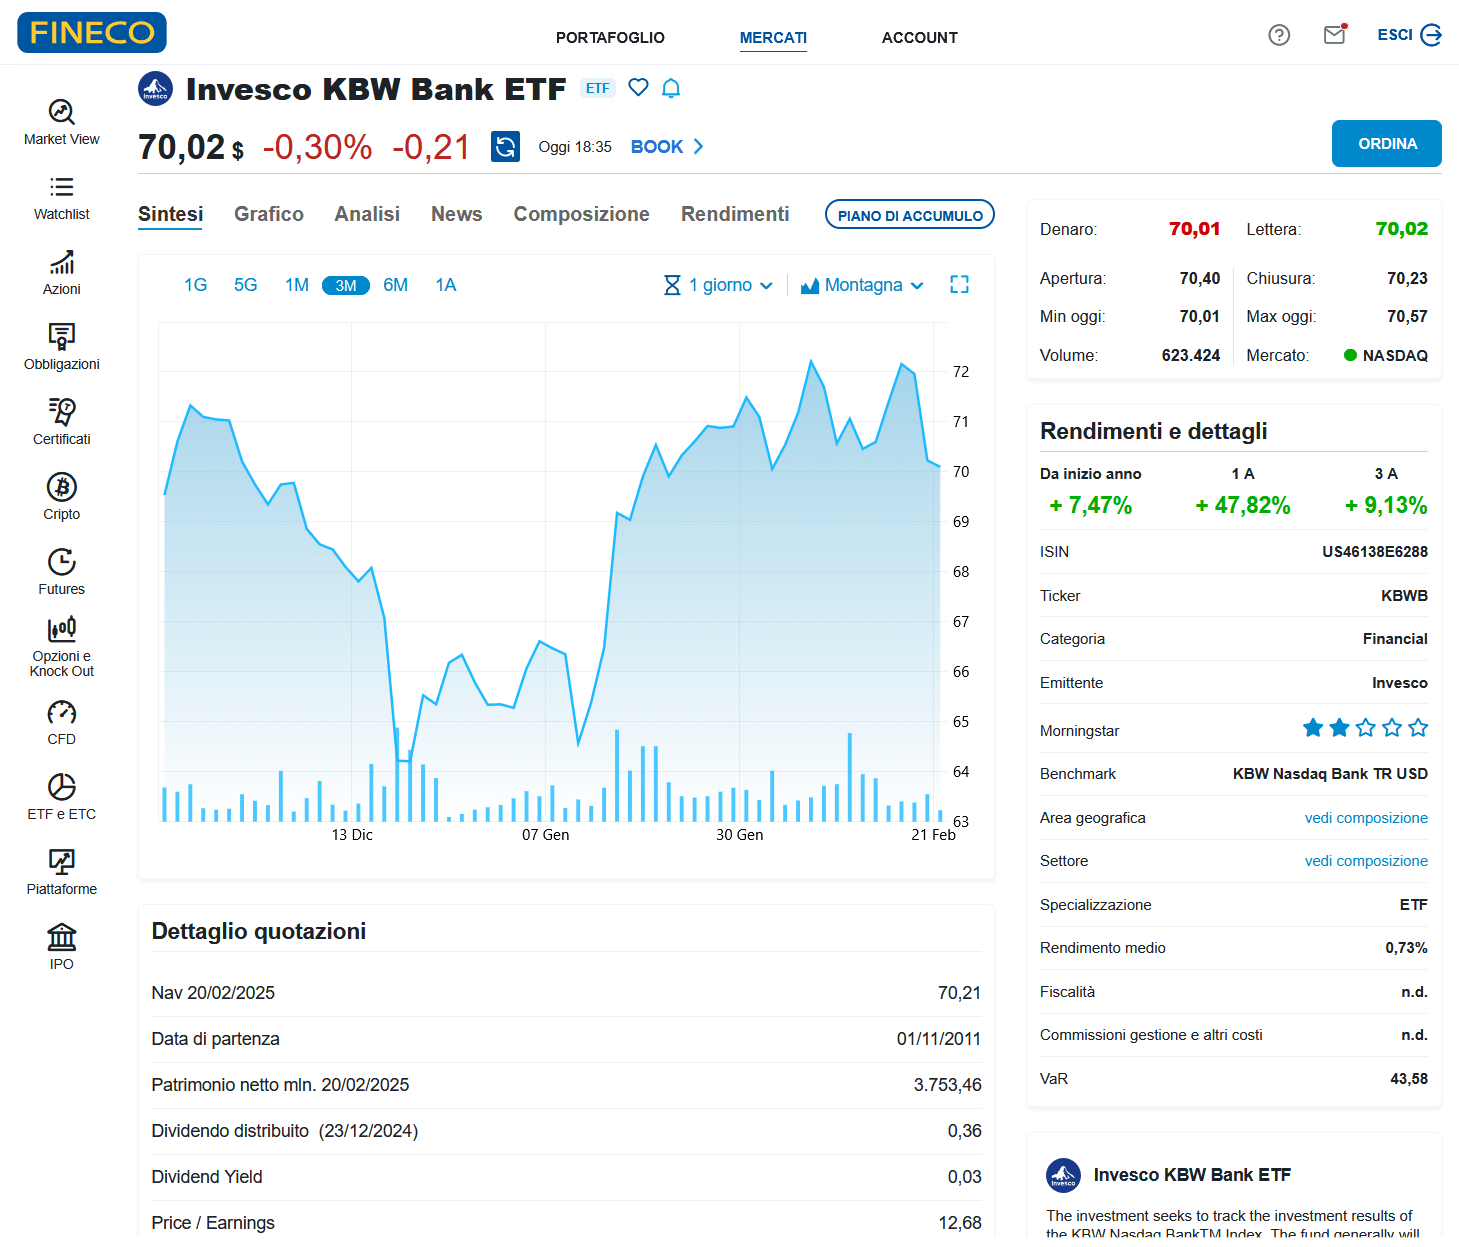This screenshot has height=1247, width=1459.
Task: Click the FINECO logo
Action: (92, 32)
